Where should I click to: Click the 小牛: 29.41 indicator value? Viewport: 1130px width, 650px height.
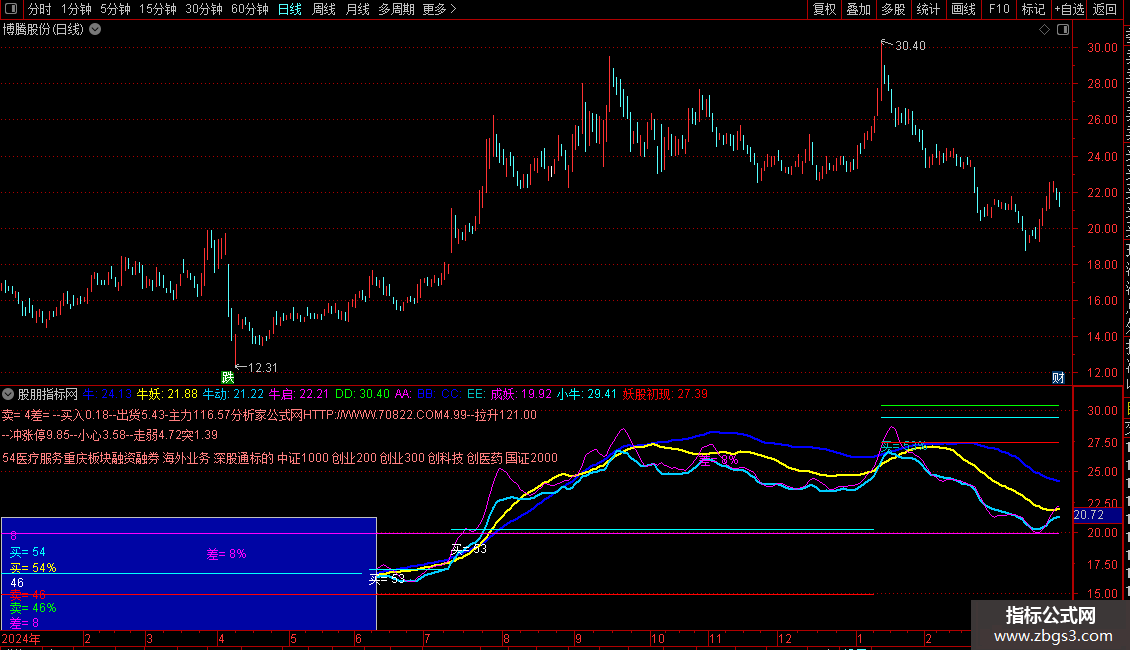[587, 394]
